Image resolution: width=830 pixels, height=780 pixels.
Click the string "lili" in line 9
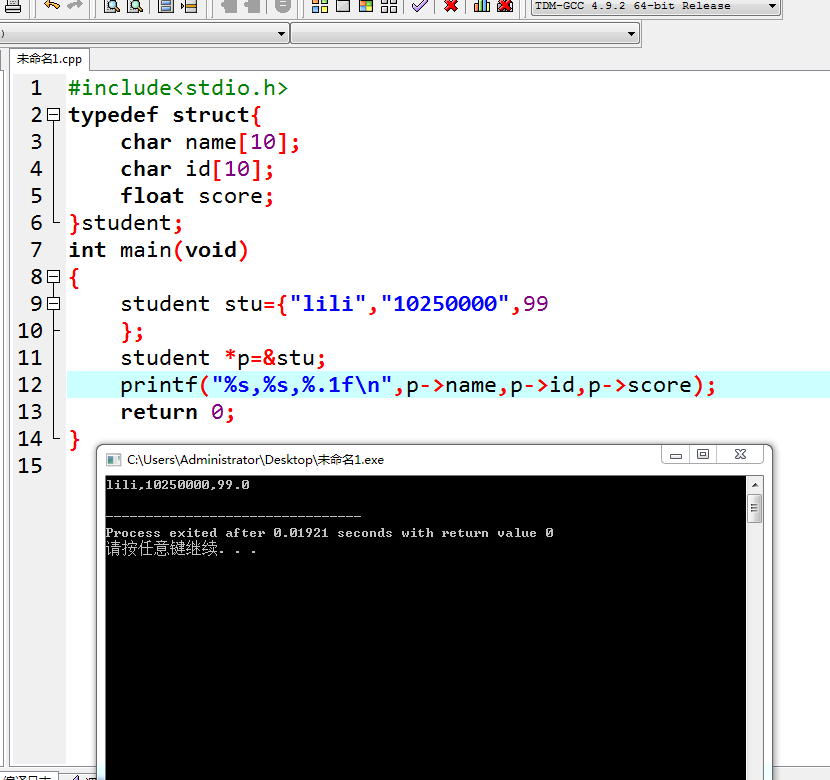click(328, 303)
